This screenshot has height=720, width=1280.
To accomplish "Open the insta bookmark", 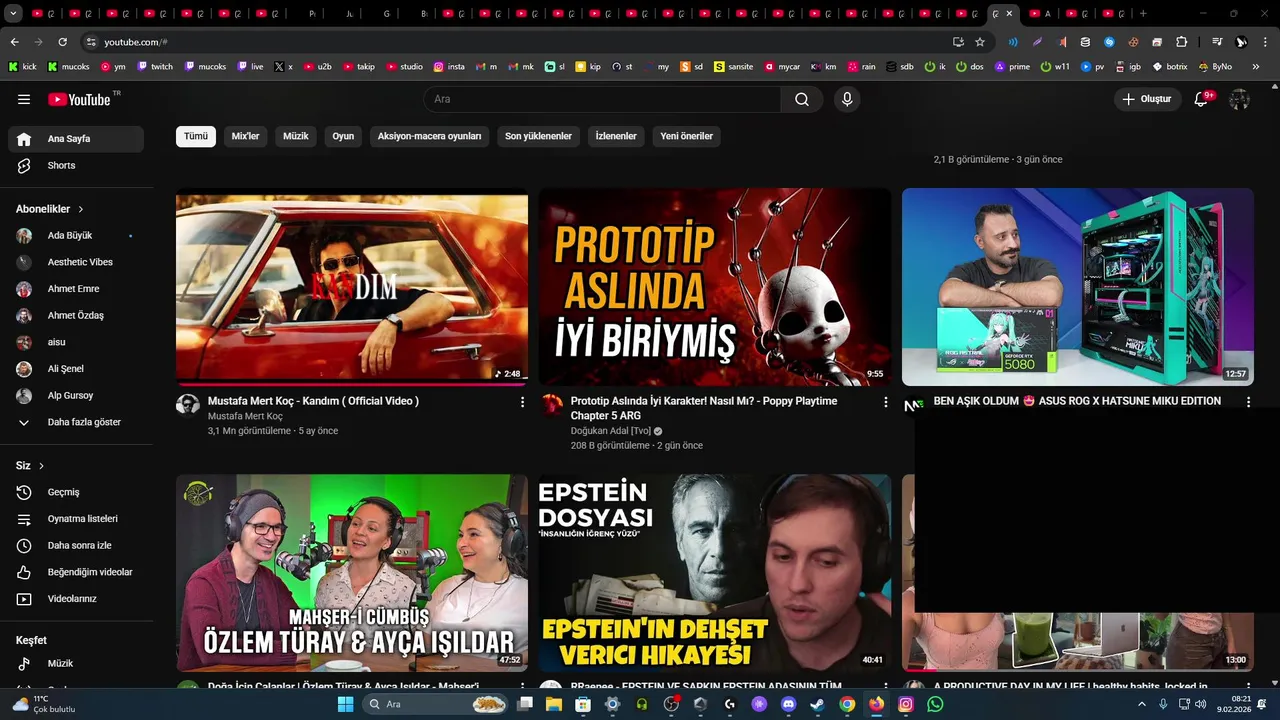I will coord(449,67).
